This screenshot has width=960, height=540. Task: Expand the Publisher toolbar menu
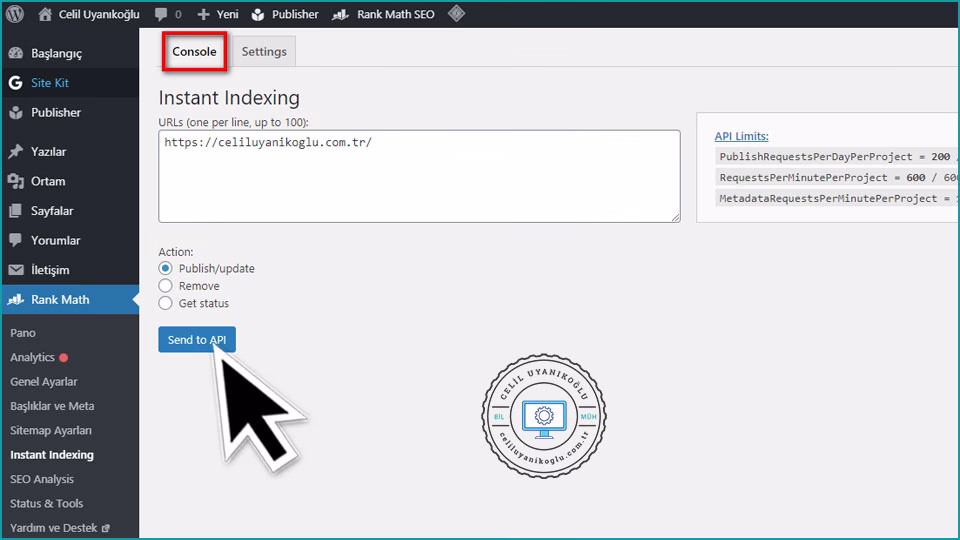(284, 15)
